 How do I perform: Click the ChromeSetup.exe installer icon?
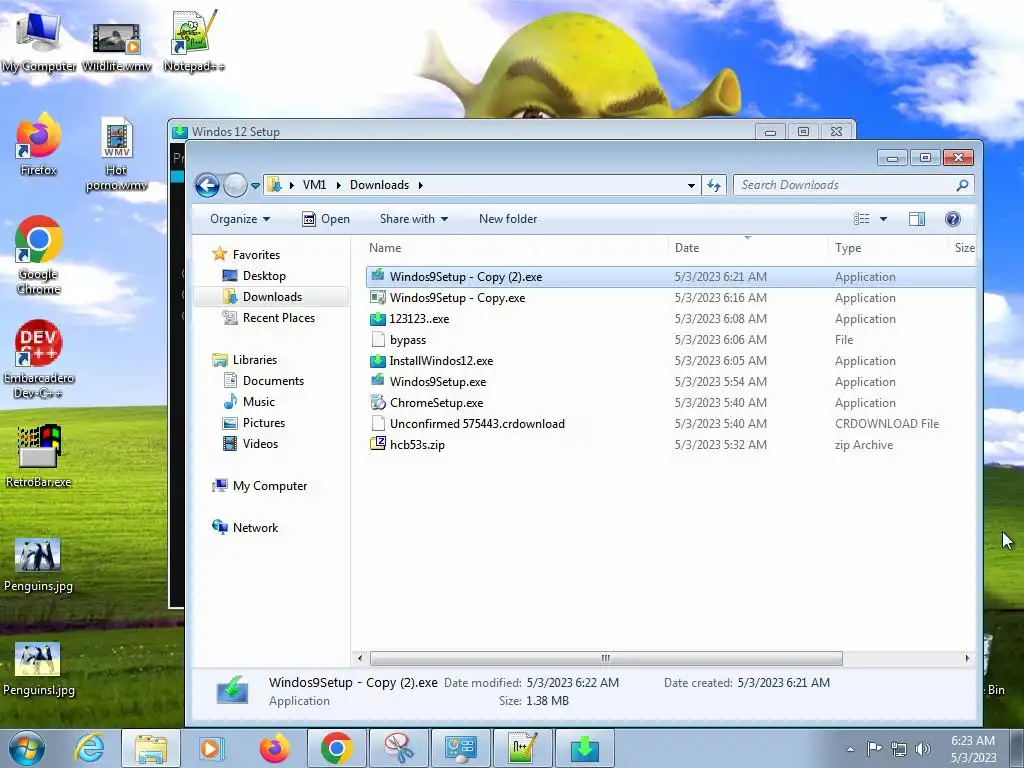tap(377, 402)
